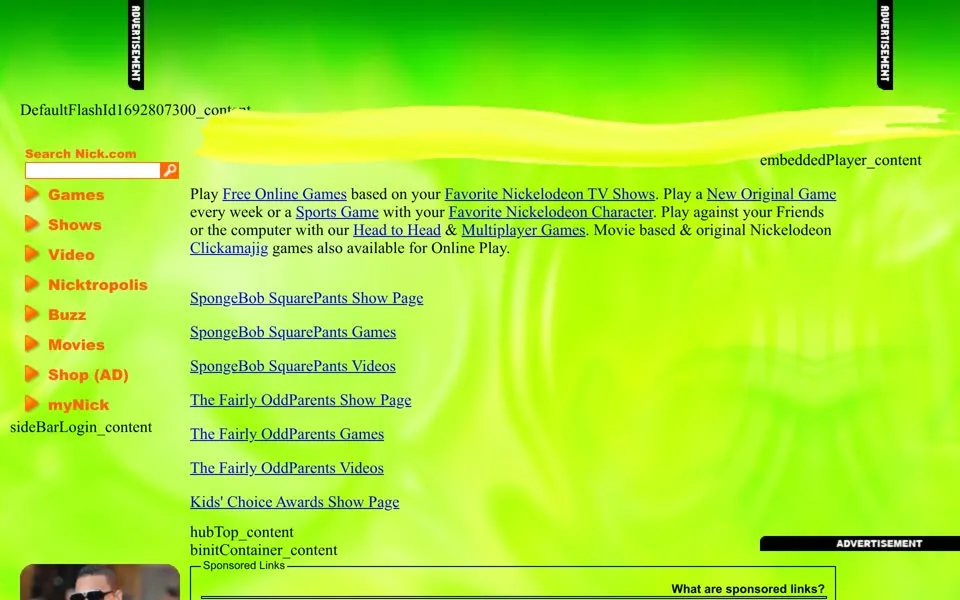Click the embeddedPlayer_content text
Screen dimensions: 960x600
(840, 160)
